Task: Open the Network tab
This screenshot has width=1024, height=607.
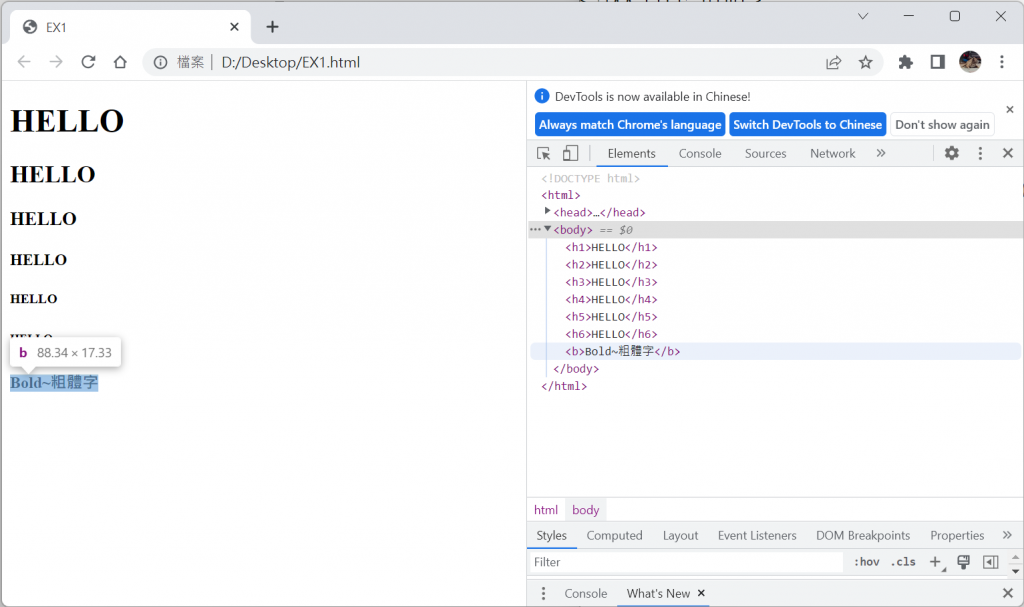Action: 833,154
